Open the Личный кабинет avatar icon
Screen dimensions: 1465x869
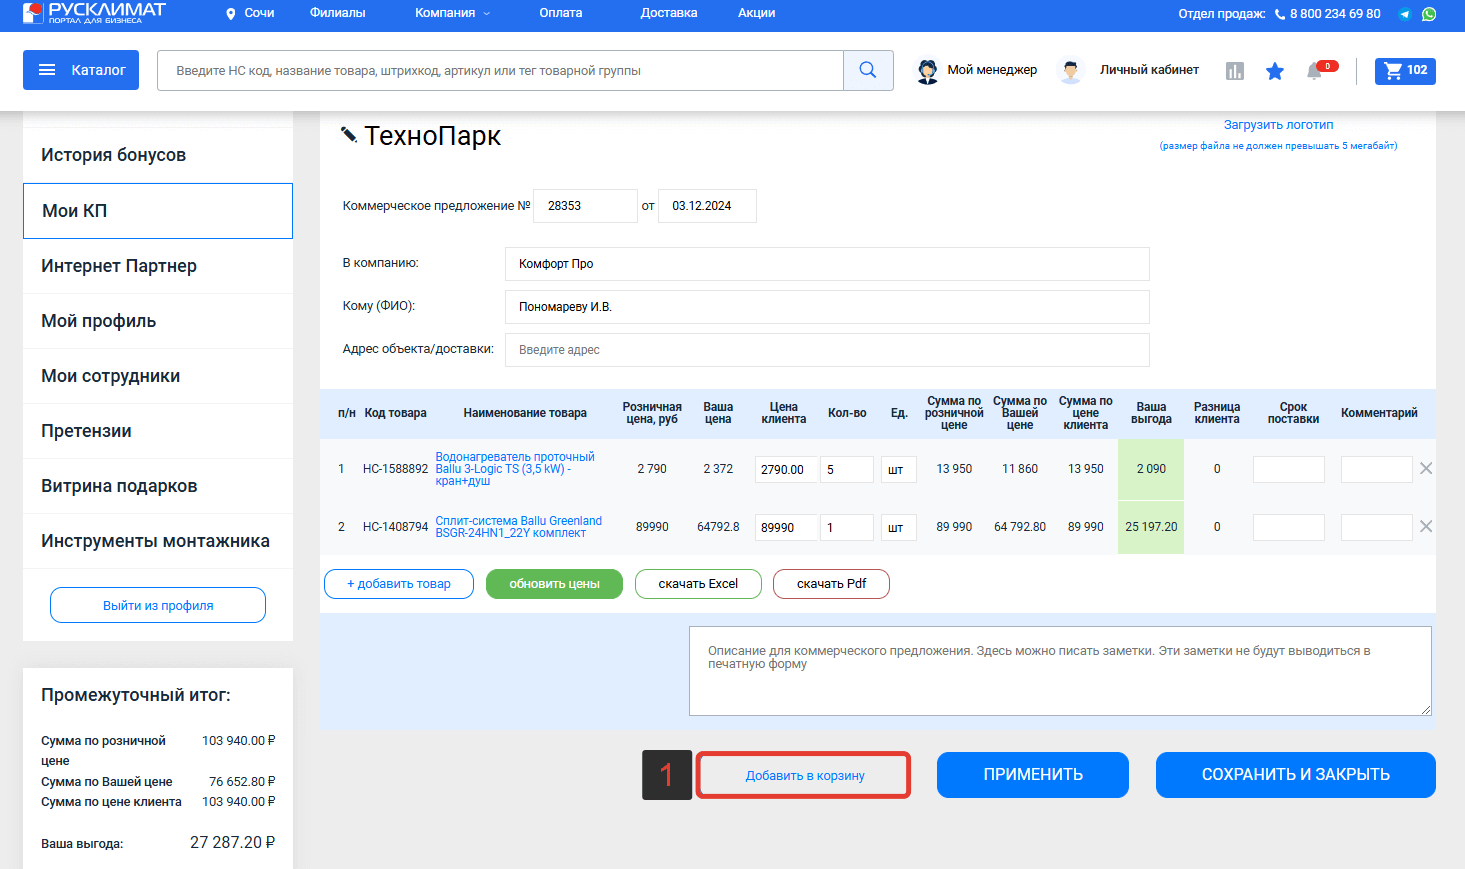pyautogui.click(x=1071, y=71)
